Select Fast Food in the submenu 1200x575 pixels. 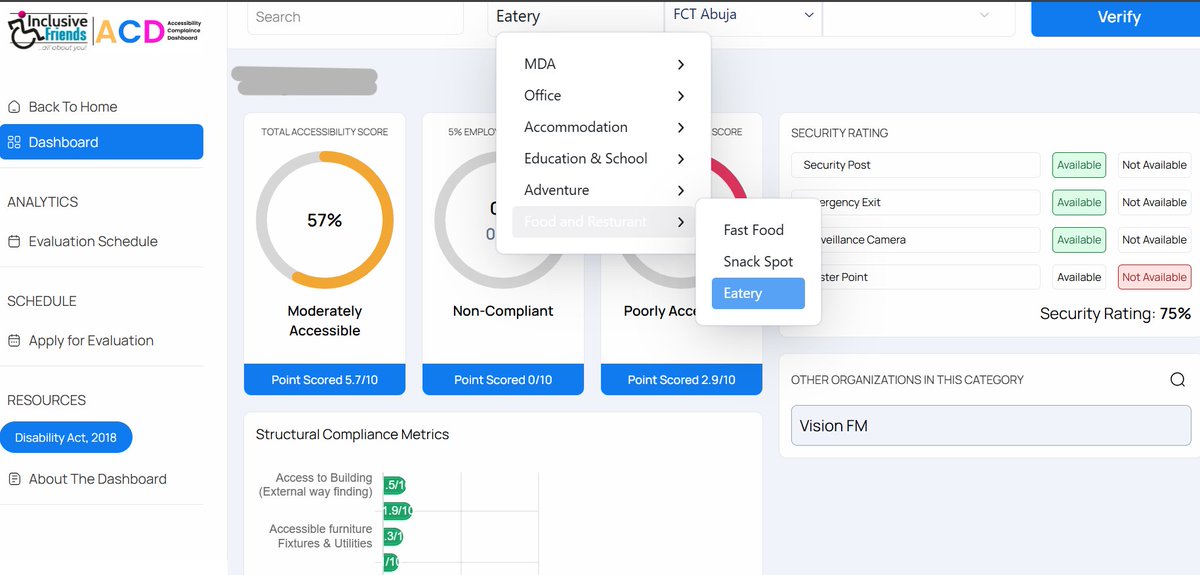click(x=758, y=230)
